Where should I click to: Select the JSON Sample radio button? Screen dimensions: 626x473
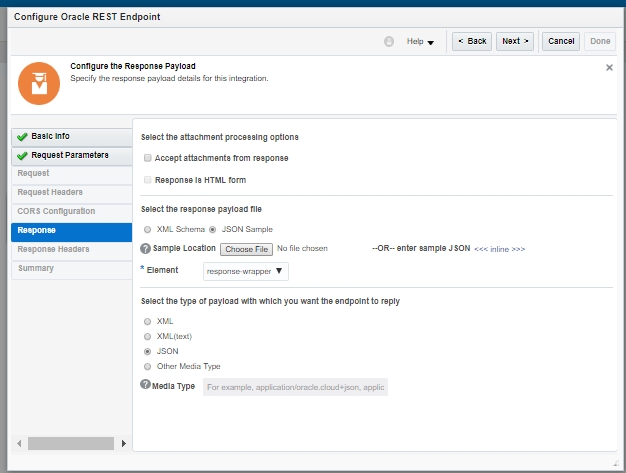click(x=213, y=230)
